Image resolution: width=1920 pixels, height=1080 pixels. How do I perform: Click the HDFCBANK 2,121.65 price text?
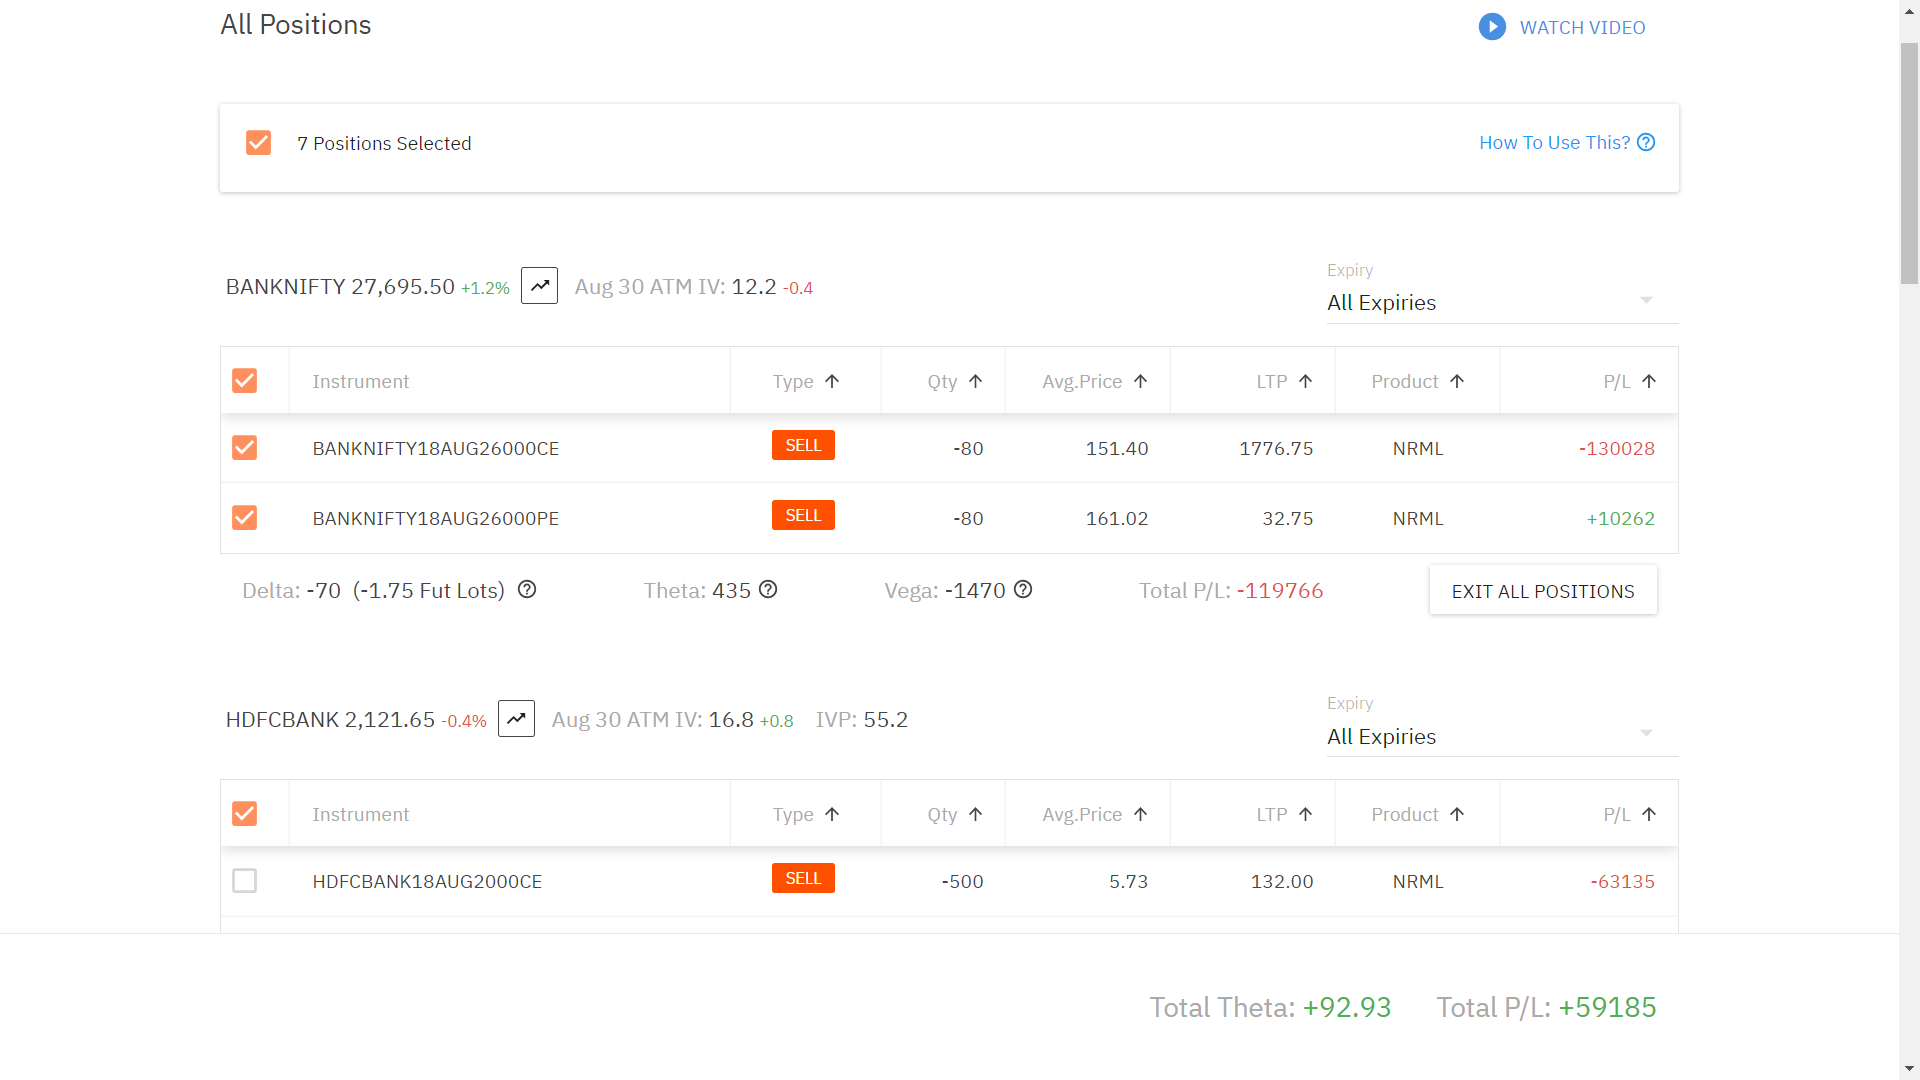click(330, 720)
